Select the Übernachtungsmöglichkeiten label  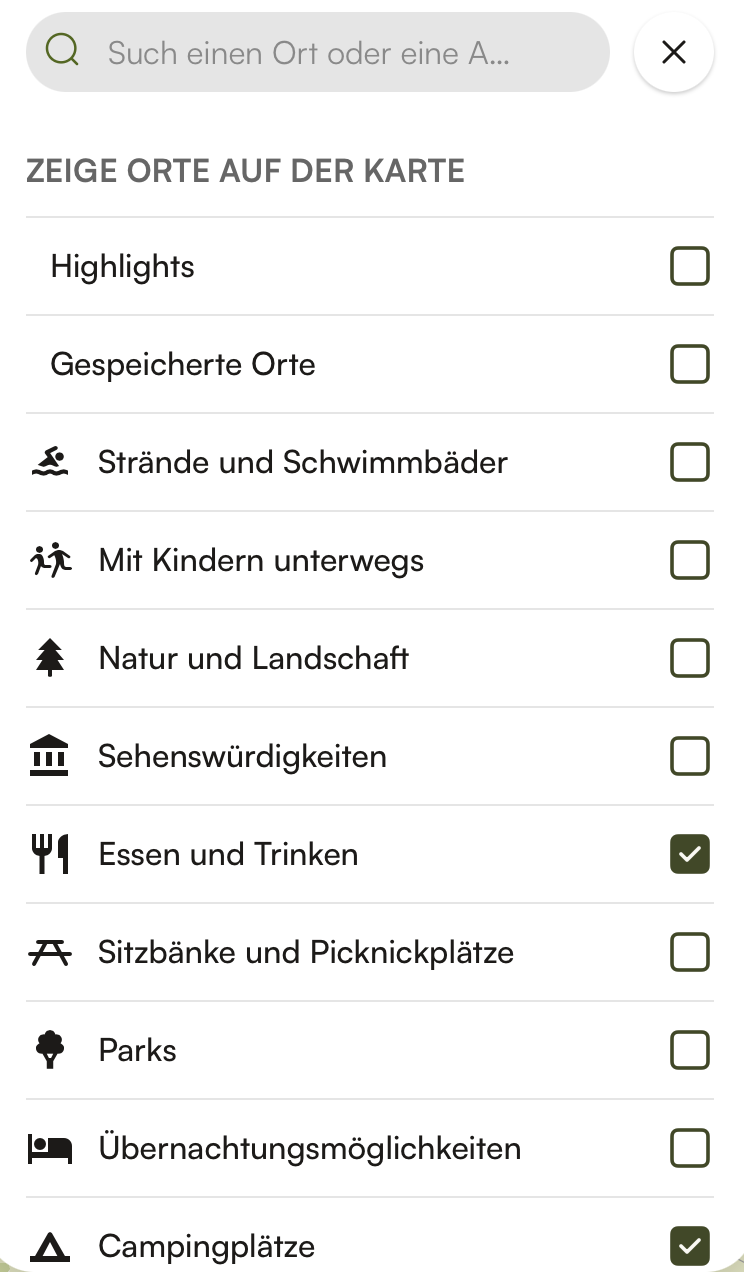pos(309,1148)
